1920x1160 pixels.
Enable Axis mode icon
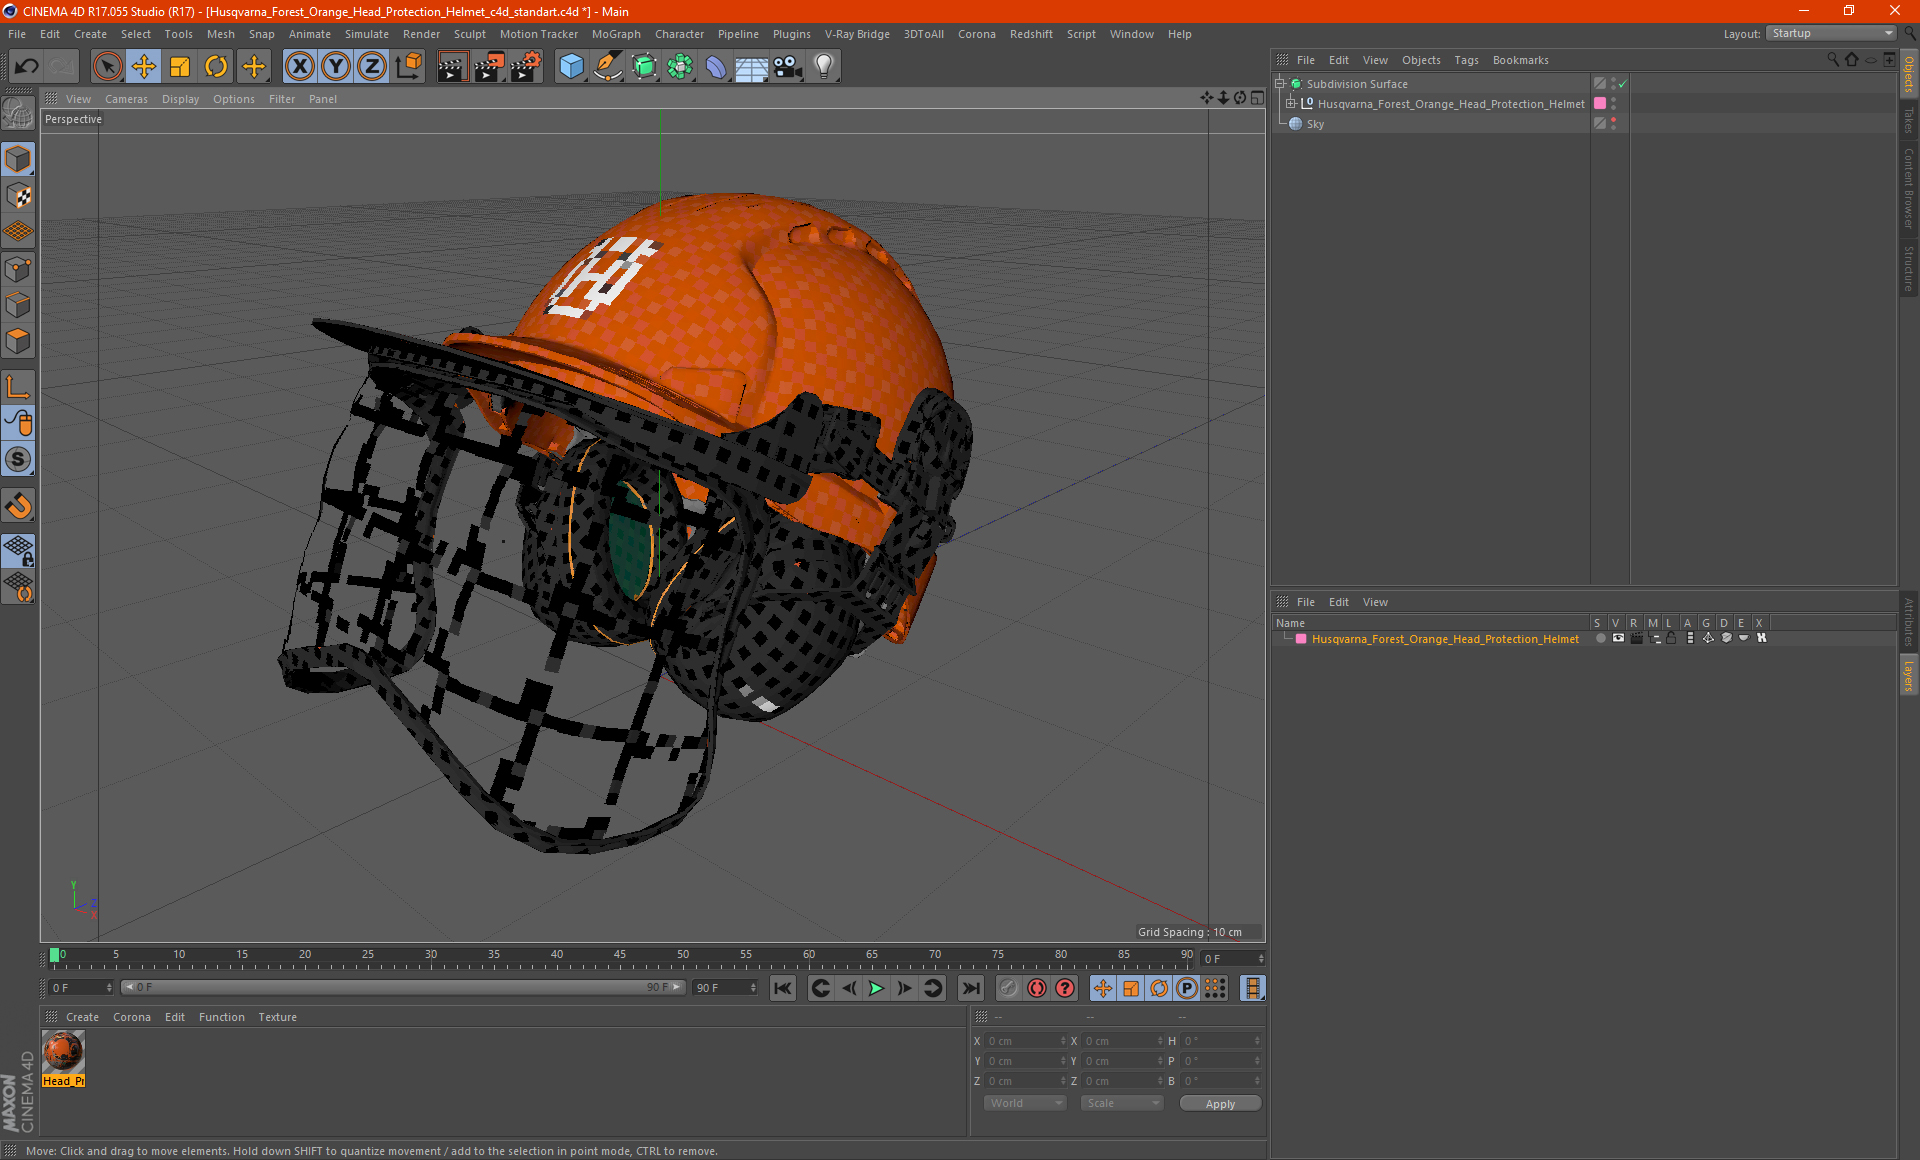(x=18, y=386)
